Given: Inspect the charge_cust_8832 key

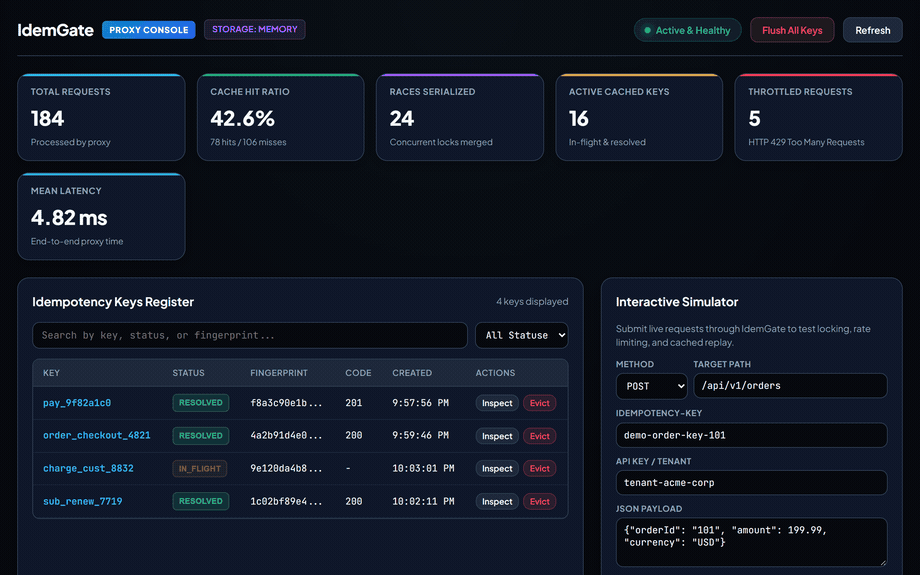Looking at the screenshot, I should (497, 468).
